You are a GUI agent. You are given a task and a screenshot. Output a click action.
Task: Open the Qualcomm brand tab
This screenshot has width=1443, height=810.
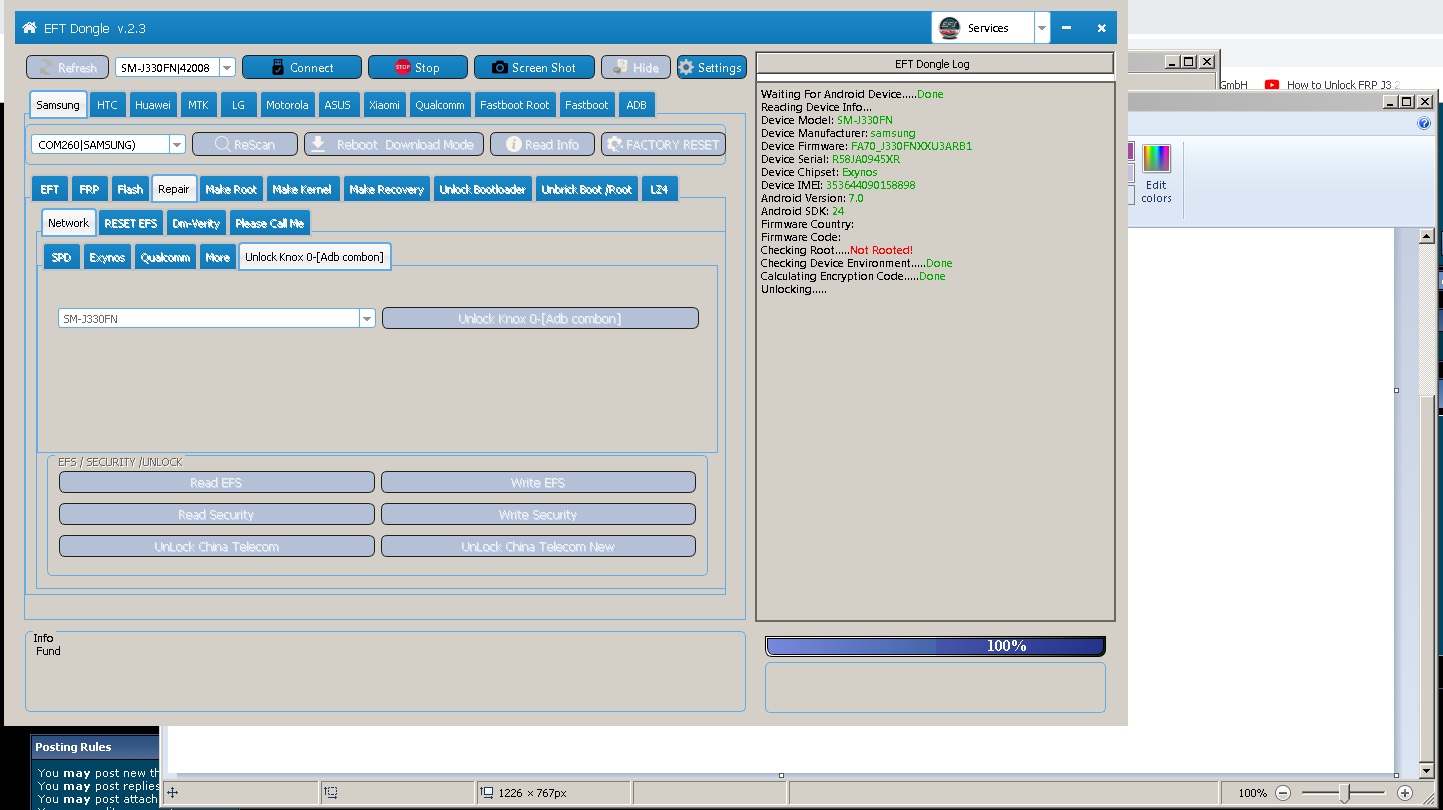point(440,105)
